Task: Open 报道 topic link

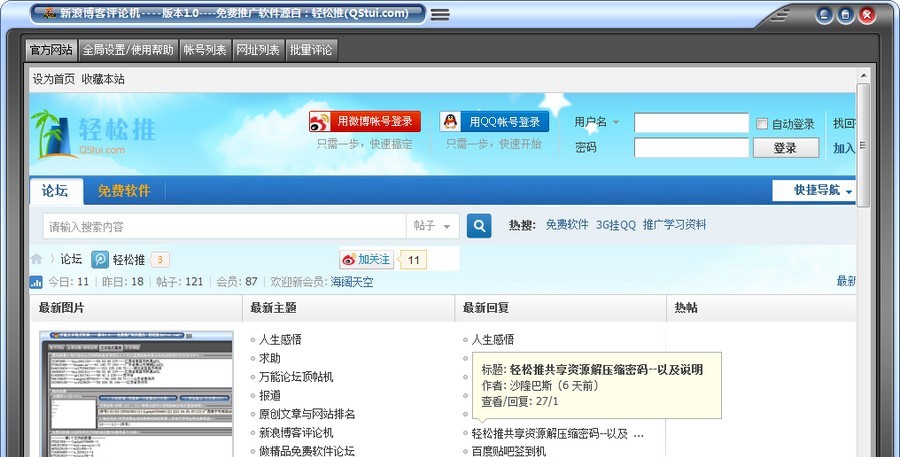Action: [x=270, y=396]
